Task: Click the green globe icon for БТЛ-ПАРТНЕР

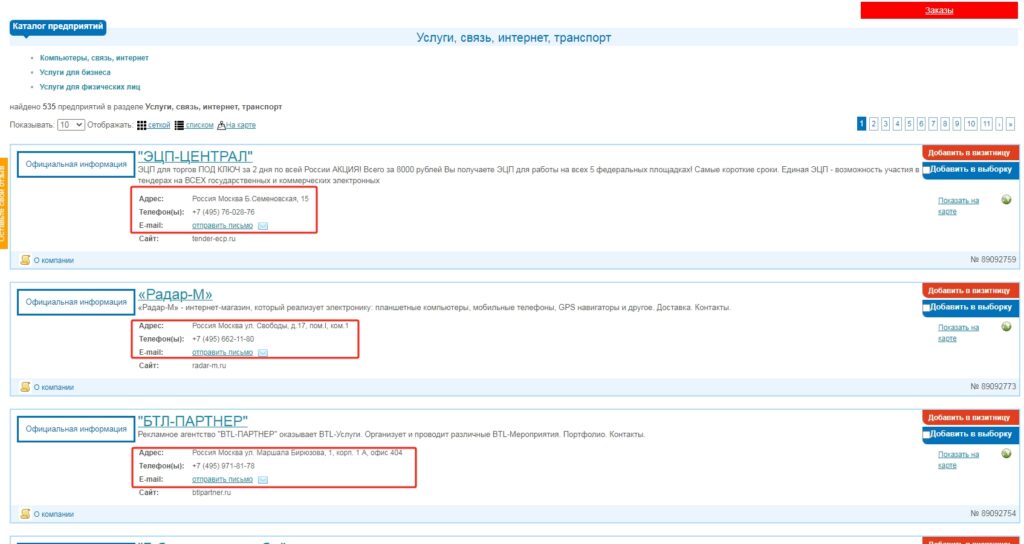Action: tap(1005, 454)
